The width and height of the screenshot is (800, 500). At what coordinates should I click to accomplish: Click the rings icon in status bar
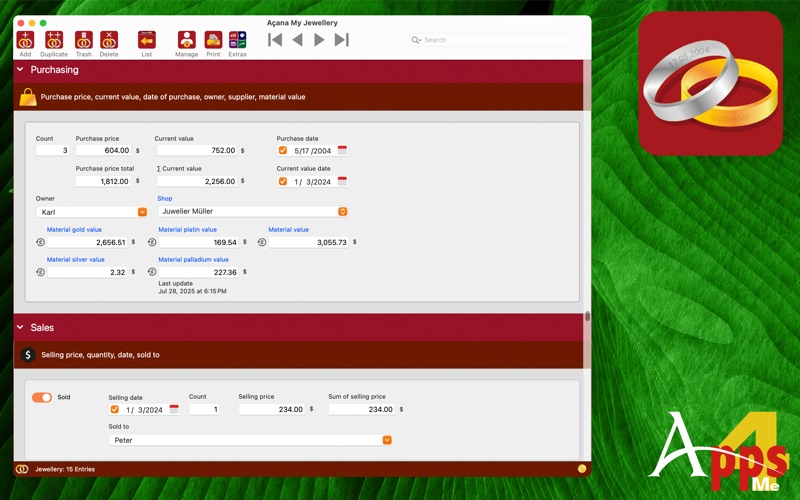pos(22,469)
